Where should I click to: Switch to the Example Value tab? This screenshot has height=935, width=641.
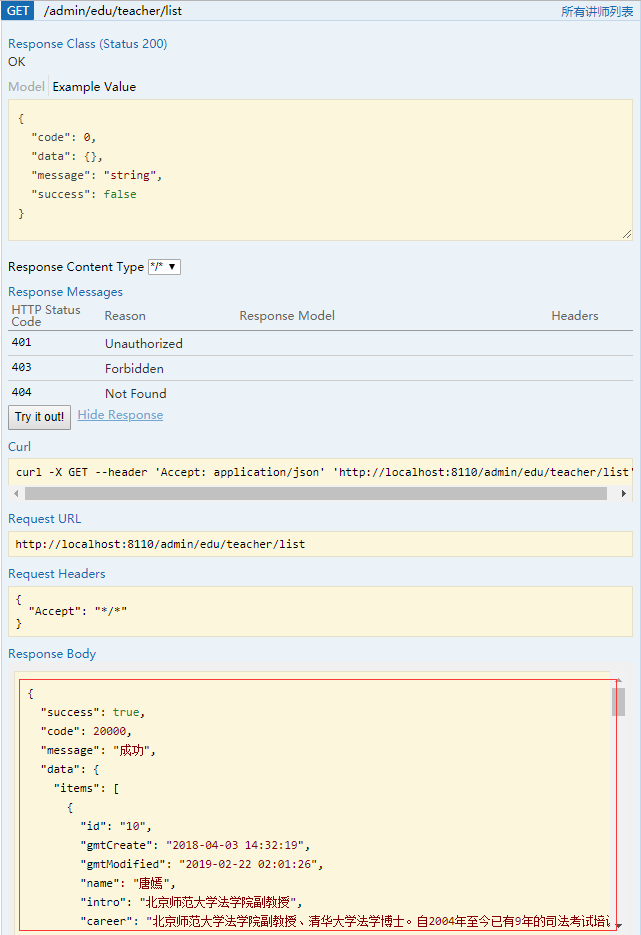(x=94, y=86)
